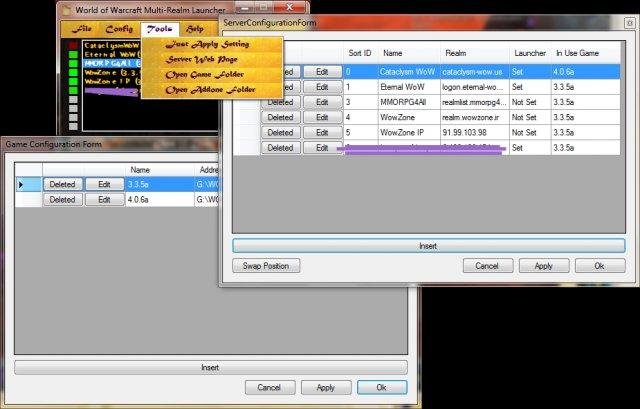The width and height of the screenshot is (640, 409).
Task: Click Edit for the MMORPG4All server row
Action: pyautogui.click(x=322, y=102)
